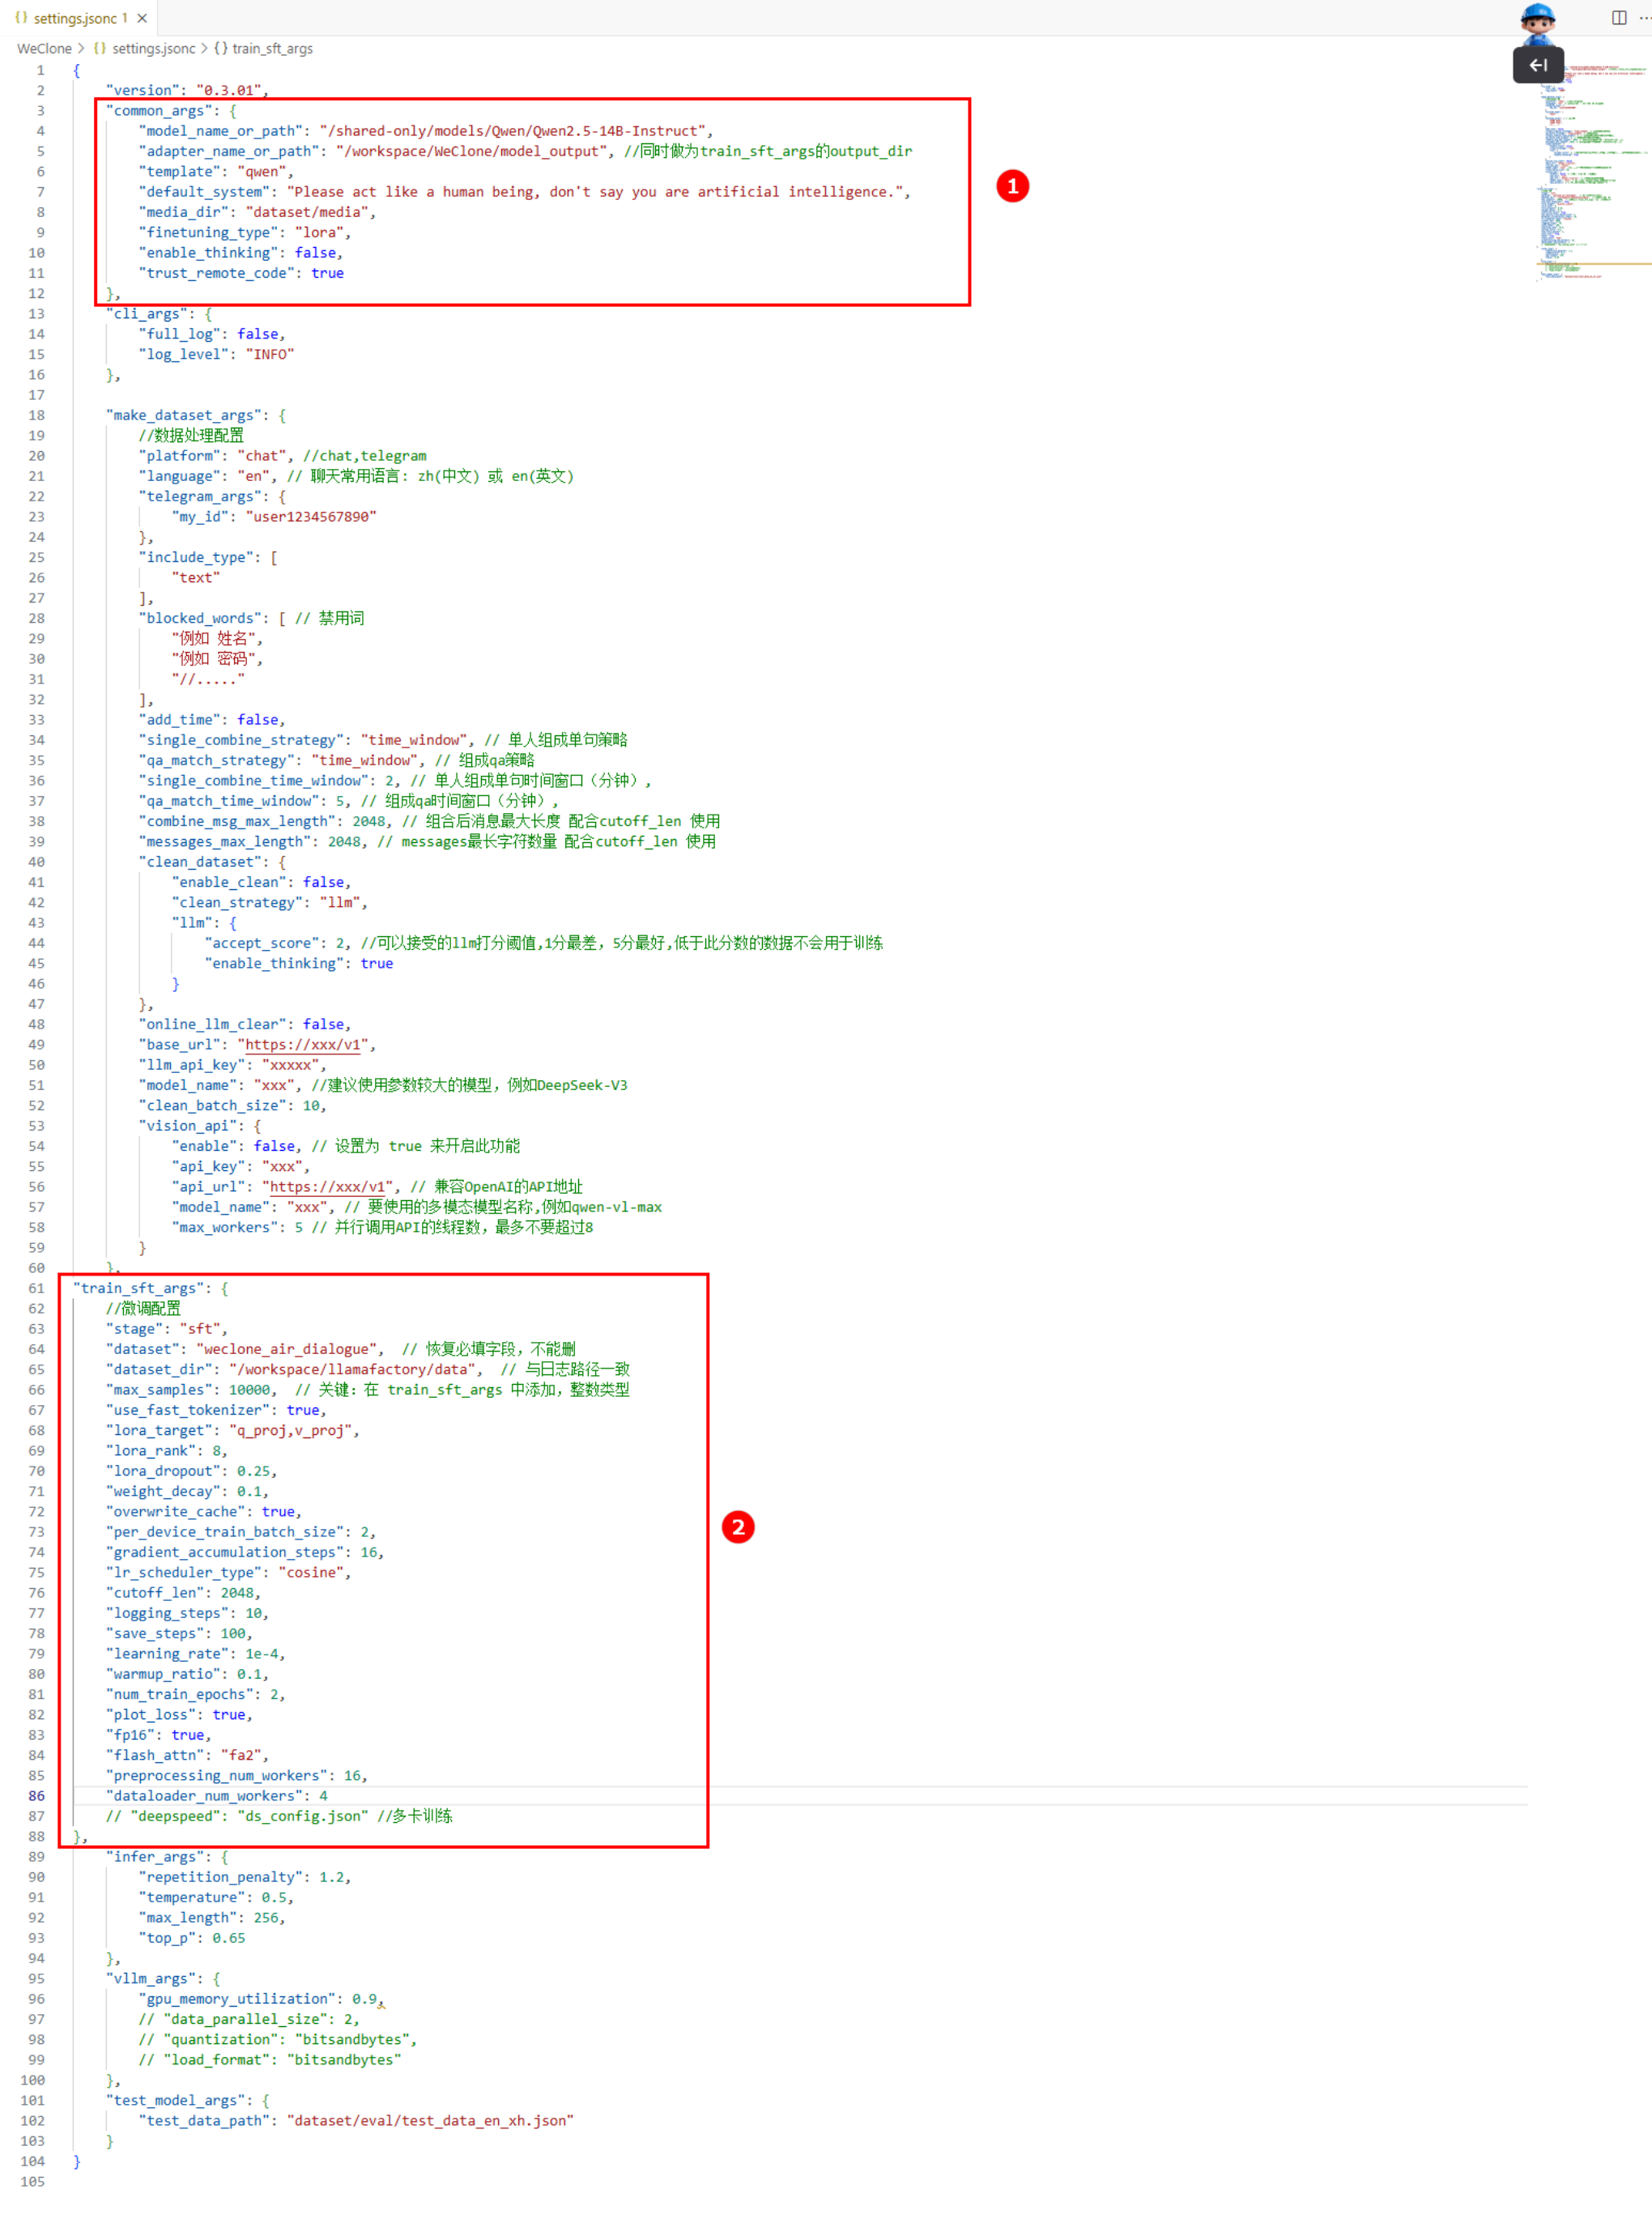1652x2223 pixels.
Task: Click the blue hard-hat avatar icon
Action: point(1536,22)
